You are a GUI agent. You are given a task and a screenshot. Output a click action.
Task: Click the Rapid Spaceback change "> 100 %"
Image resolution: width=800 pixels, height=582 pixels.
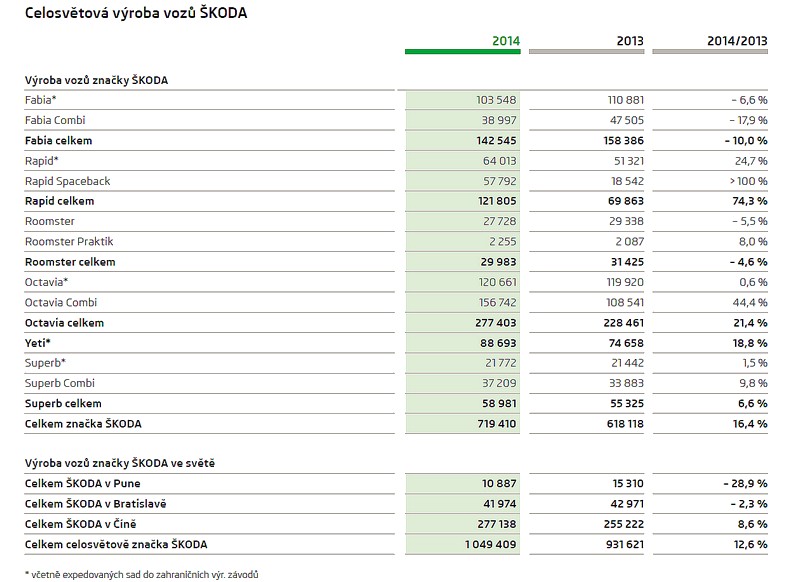pyautogui.click(x=748, y=181)
